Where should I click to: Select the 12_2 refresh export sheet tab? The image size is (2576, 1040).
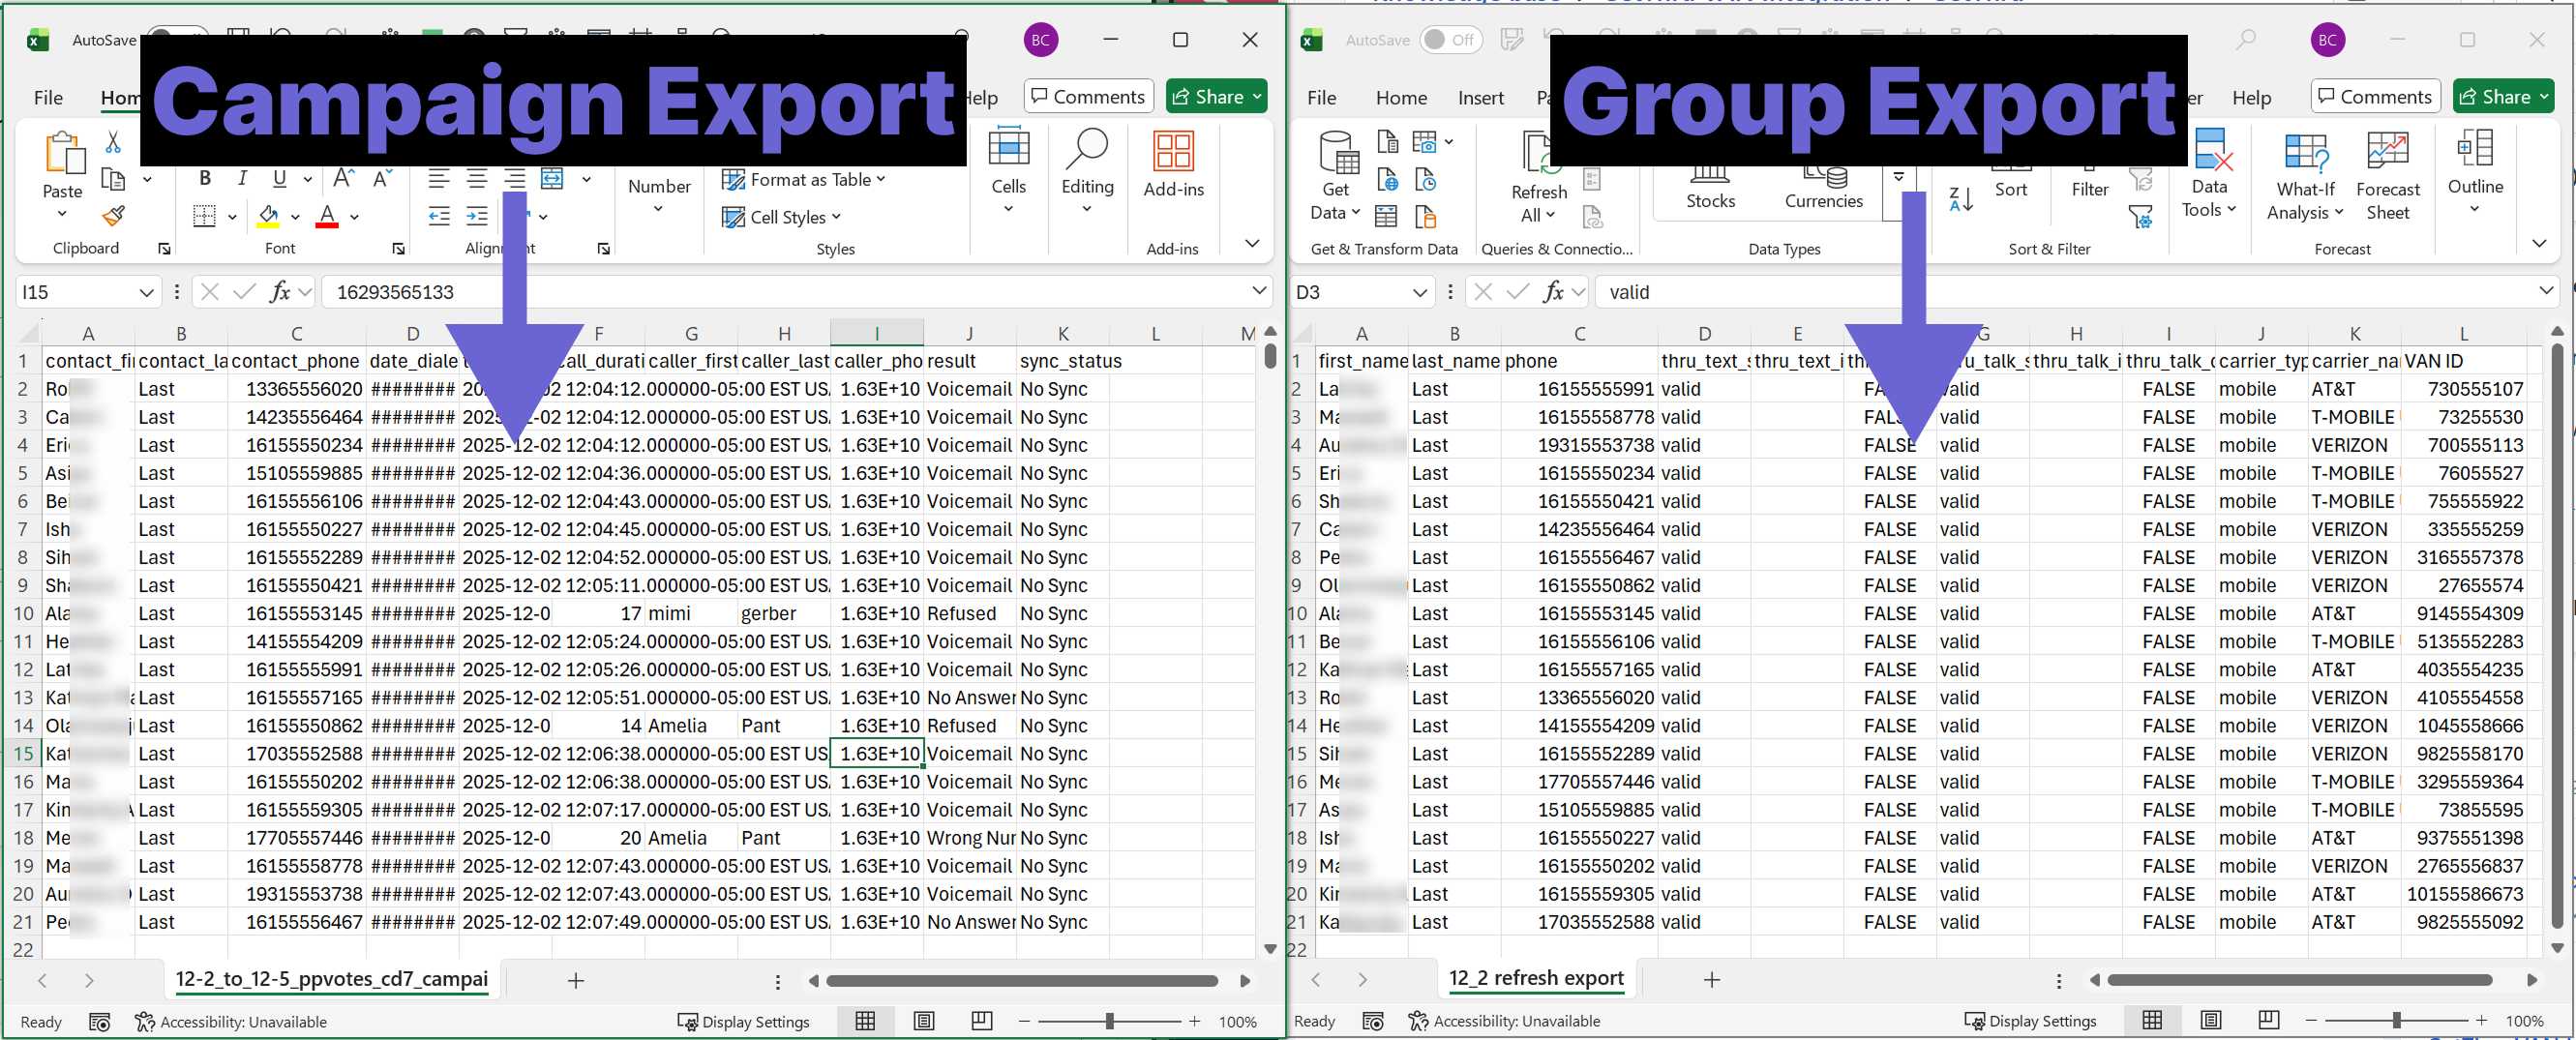point(1537,978)
